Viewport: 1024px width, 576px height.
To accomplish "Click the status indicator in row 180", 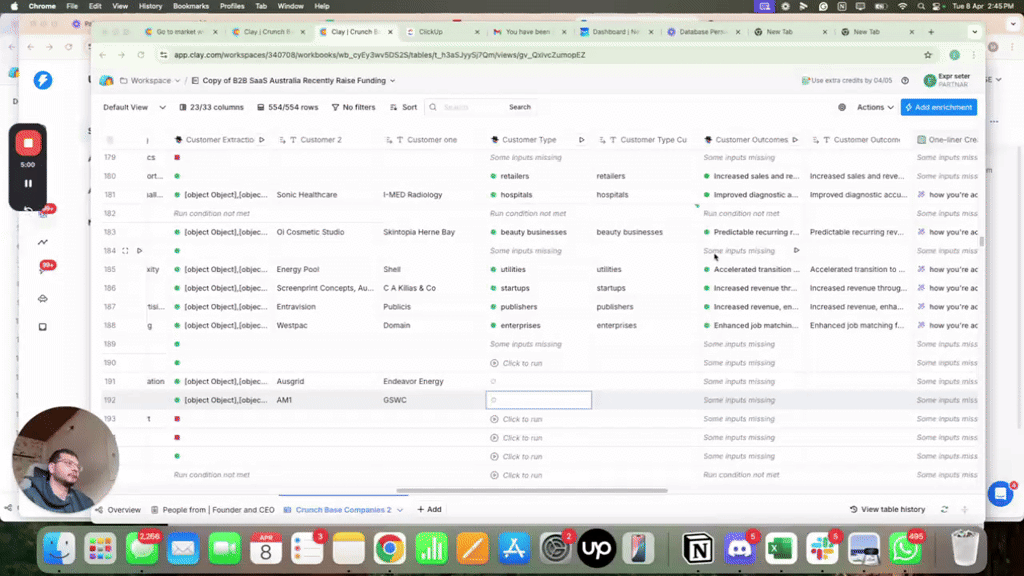I will point(177,176).
